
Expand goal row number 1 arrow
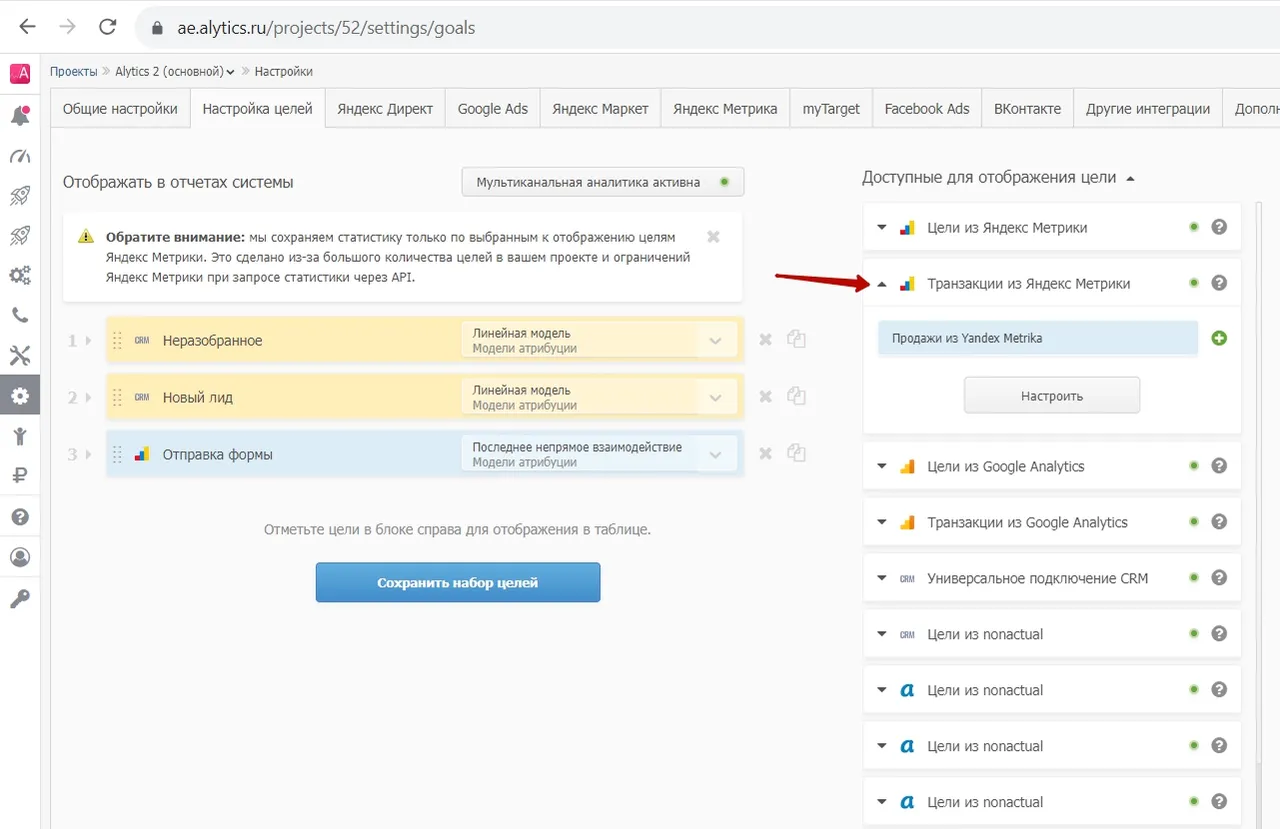88,340
